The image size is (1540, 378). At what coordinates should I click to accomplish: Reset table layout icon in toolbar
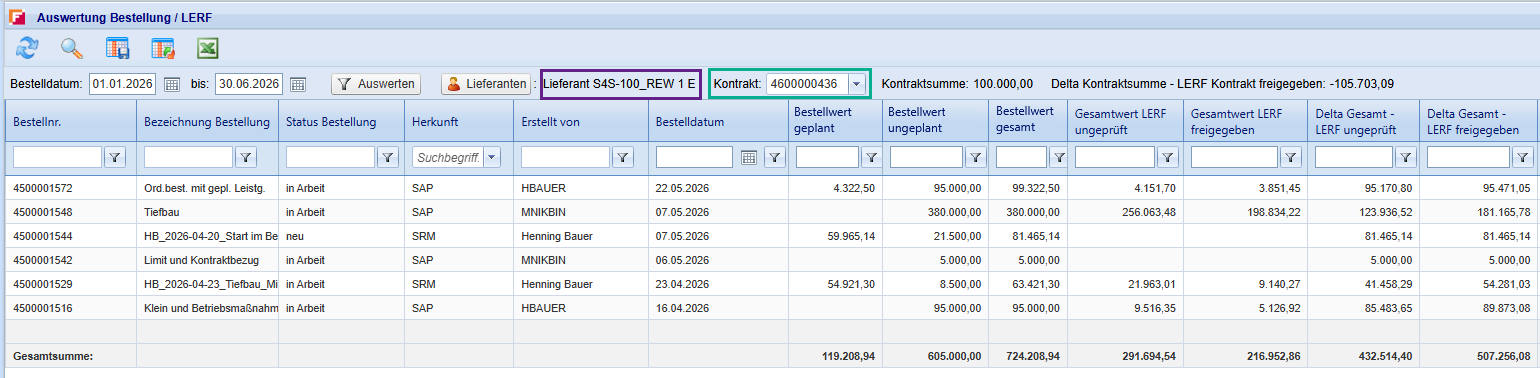coord(163,47)
